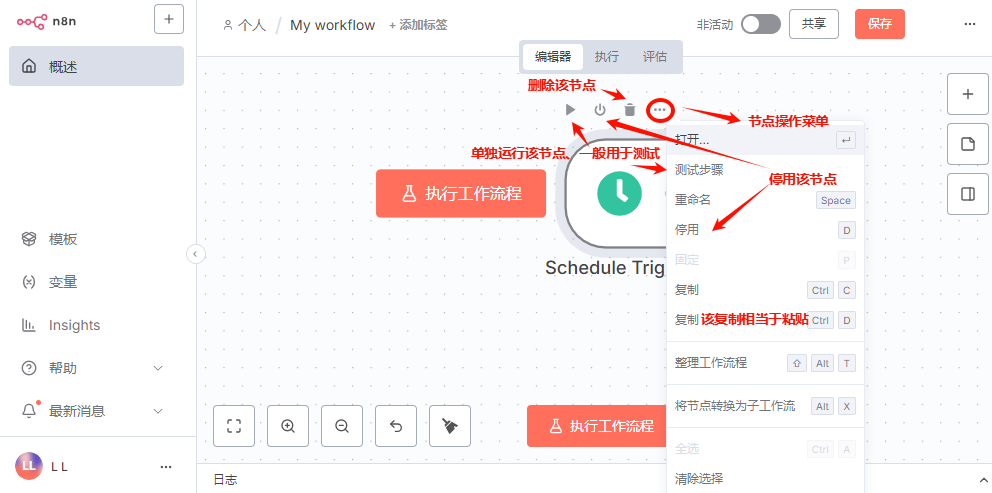Viewport: 992px width, 493px height.
Task: Click the undo arrow button on canvas
Action: (396, 426)
